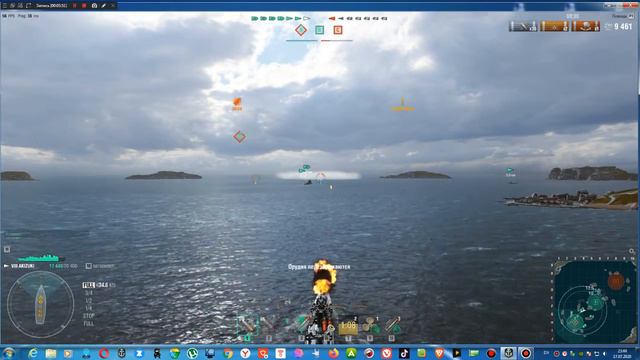The width and height of the screenshot is (640, 360).
Task: Click the orange enemy ship marker
Action: [237, 103]
